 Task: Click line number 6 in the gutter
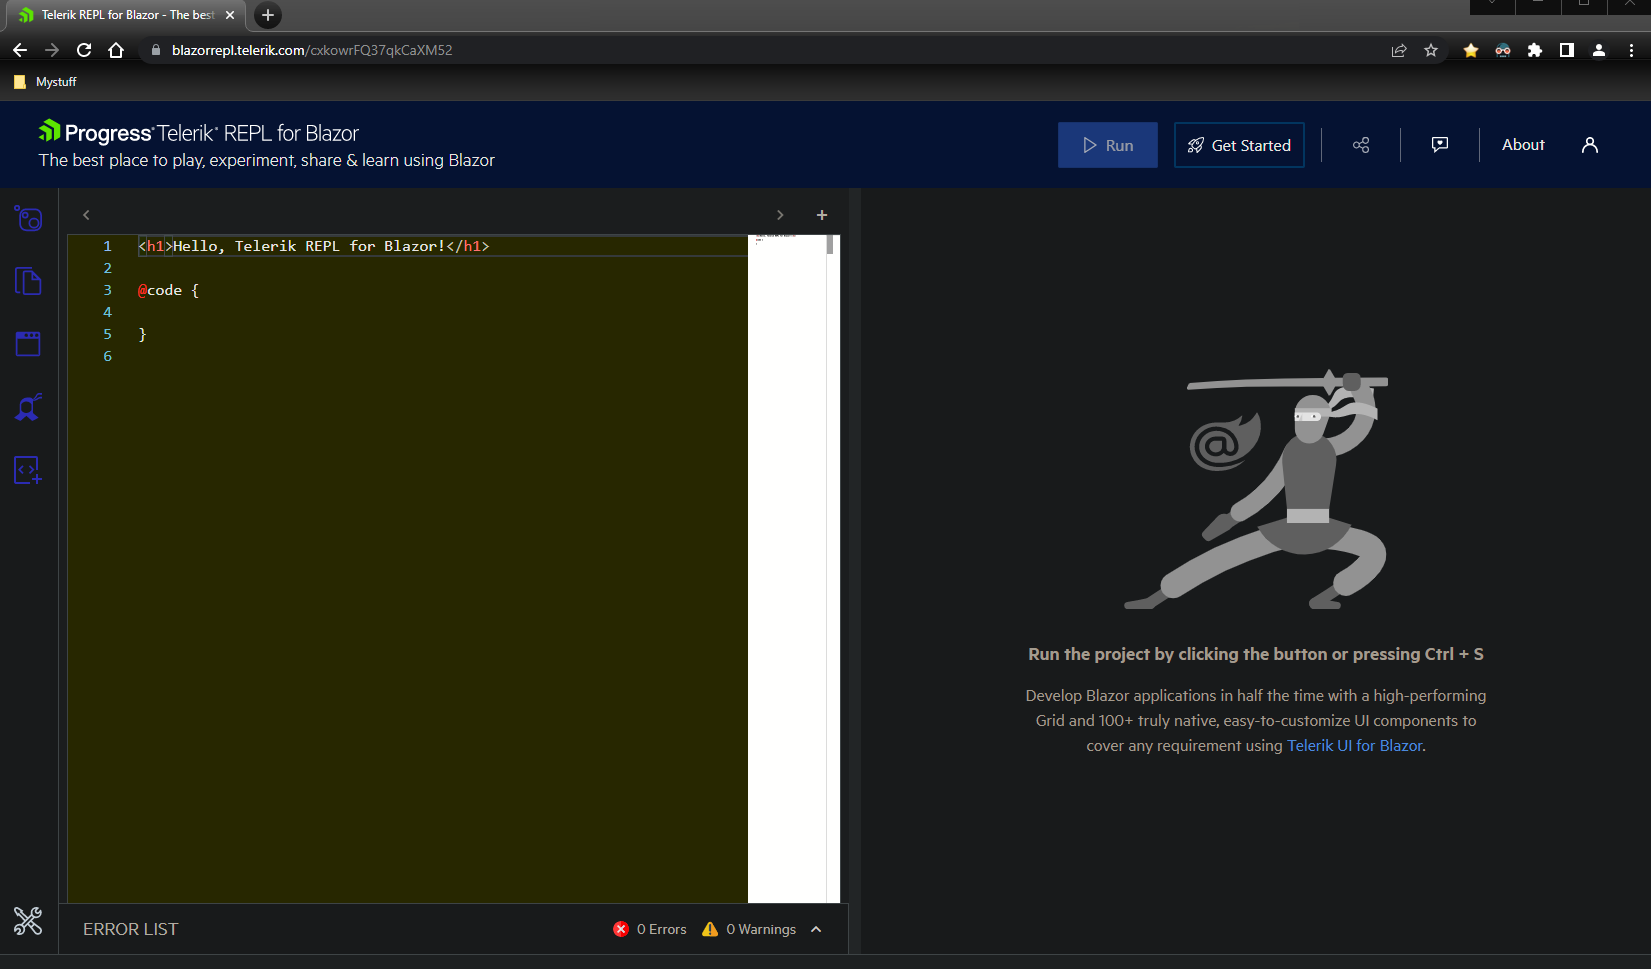108,356
